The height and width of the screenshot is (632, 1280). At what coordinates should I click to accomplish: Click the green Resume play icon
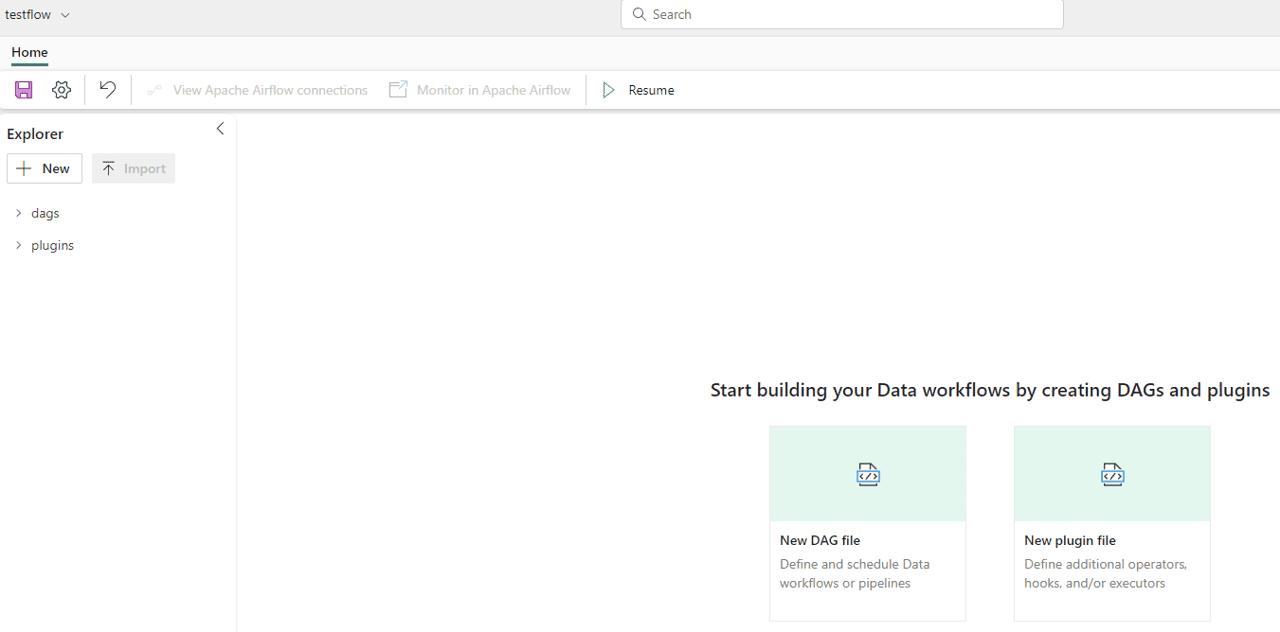tap(608, 90)
